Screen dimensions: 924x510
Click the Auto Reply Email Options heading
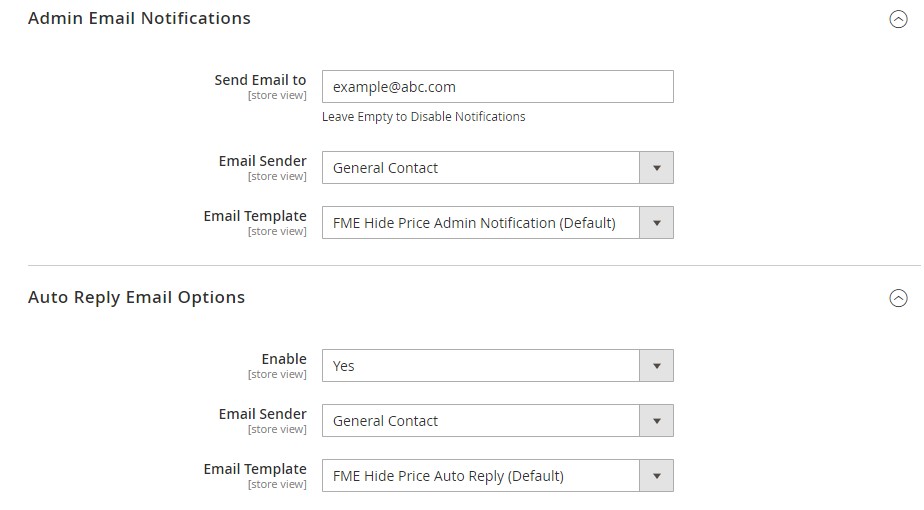point(136,297)
